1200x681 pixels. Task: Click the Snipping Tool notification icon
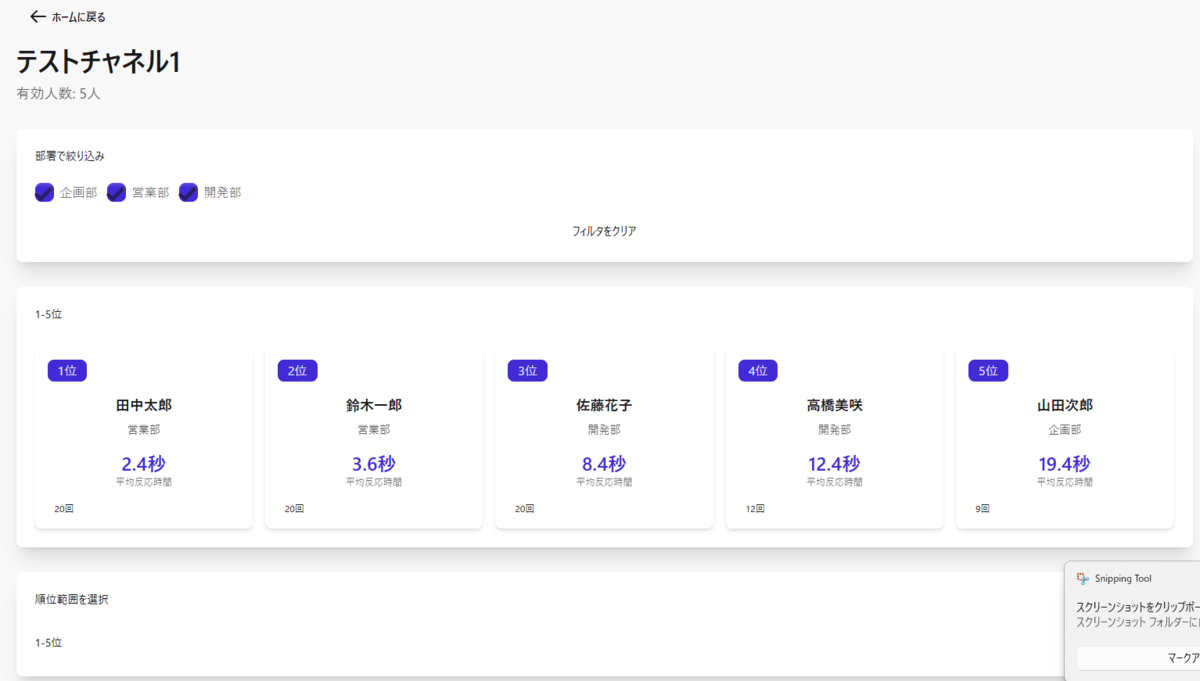[x=1083, y=578]
